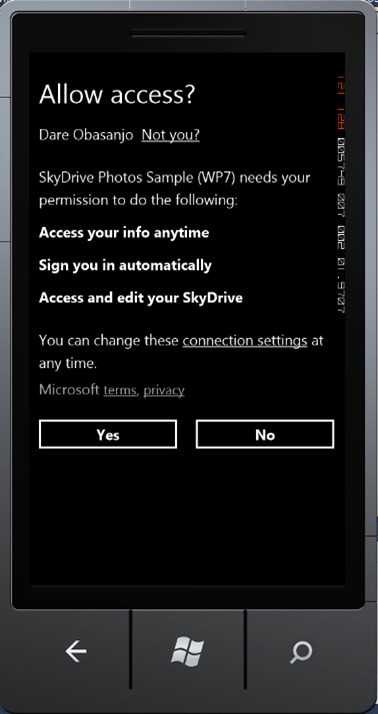
Task: Follow the connection settings link
Action: (245, 341)
